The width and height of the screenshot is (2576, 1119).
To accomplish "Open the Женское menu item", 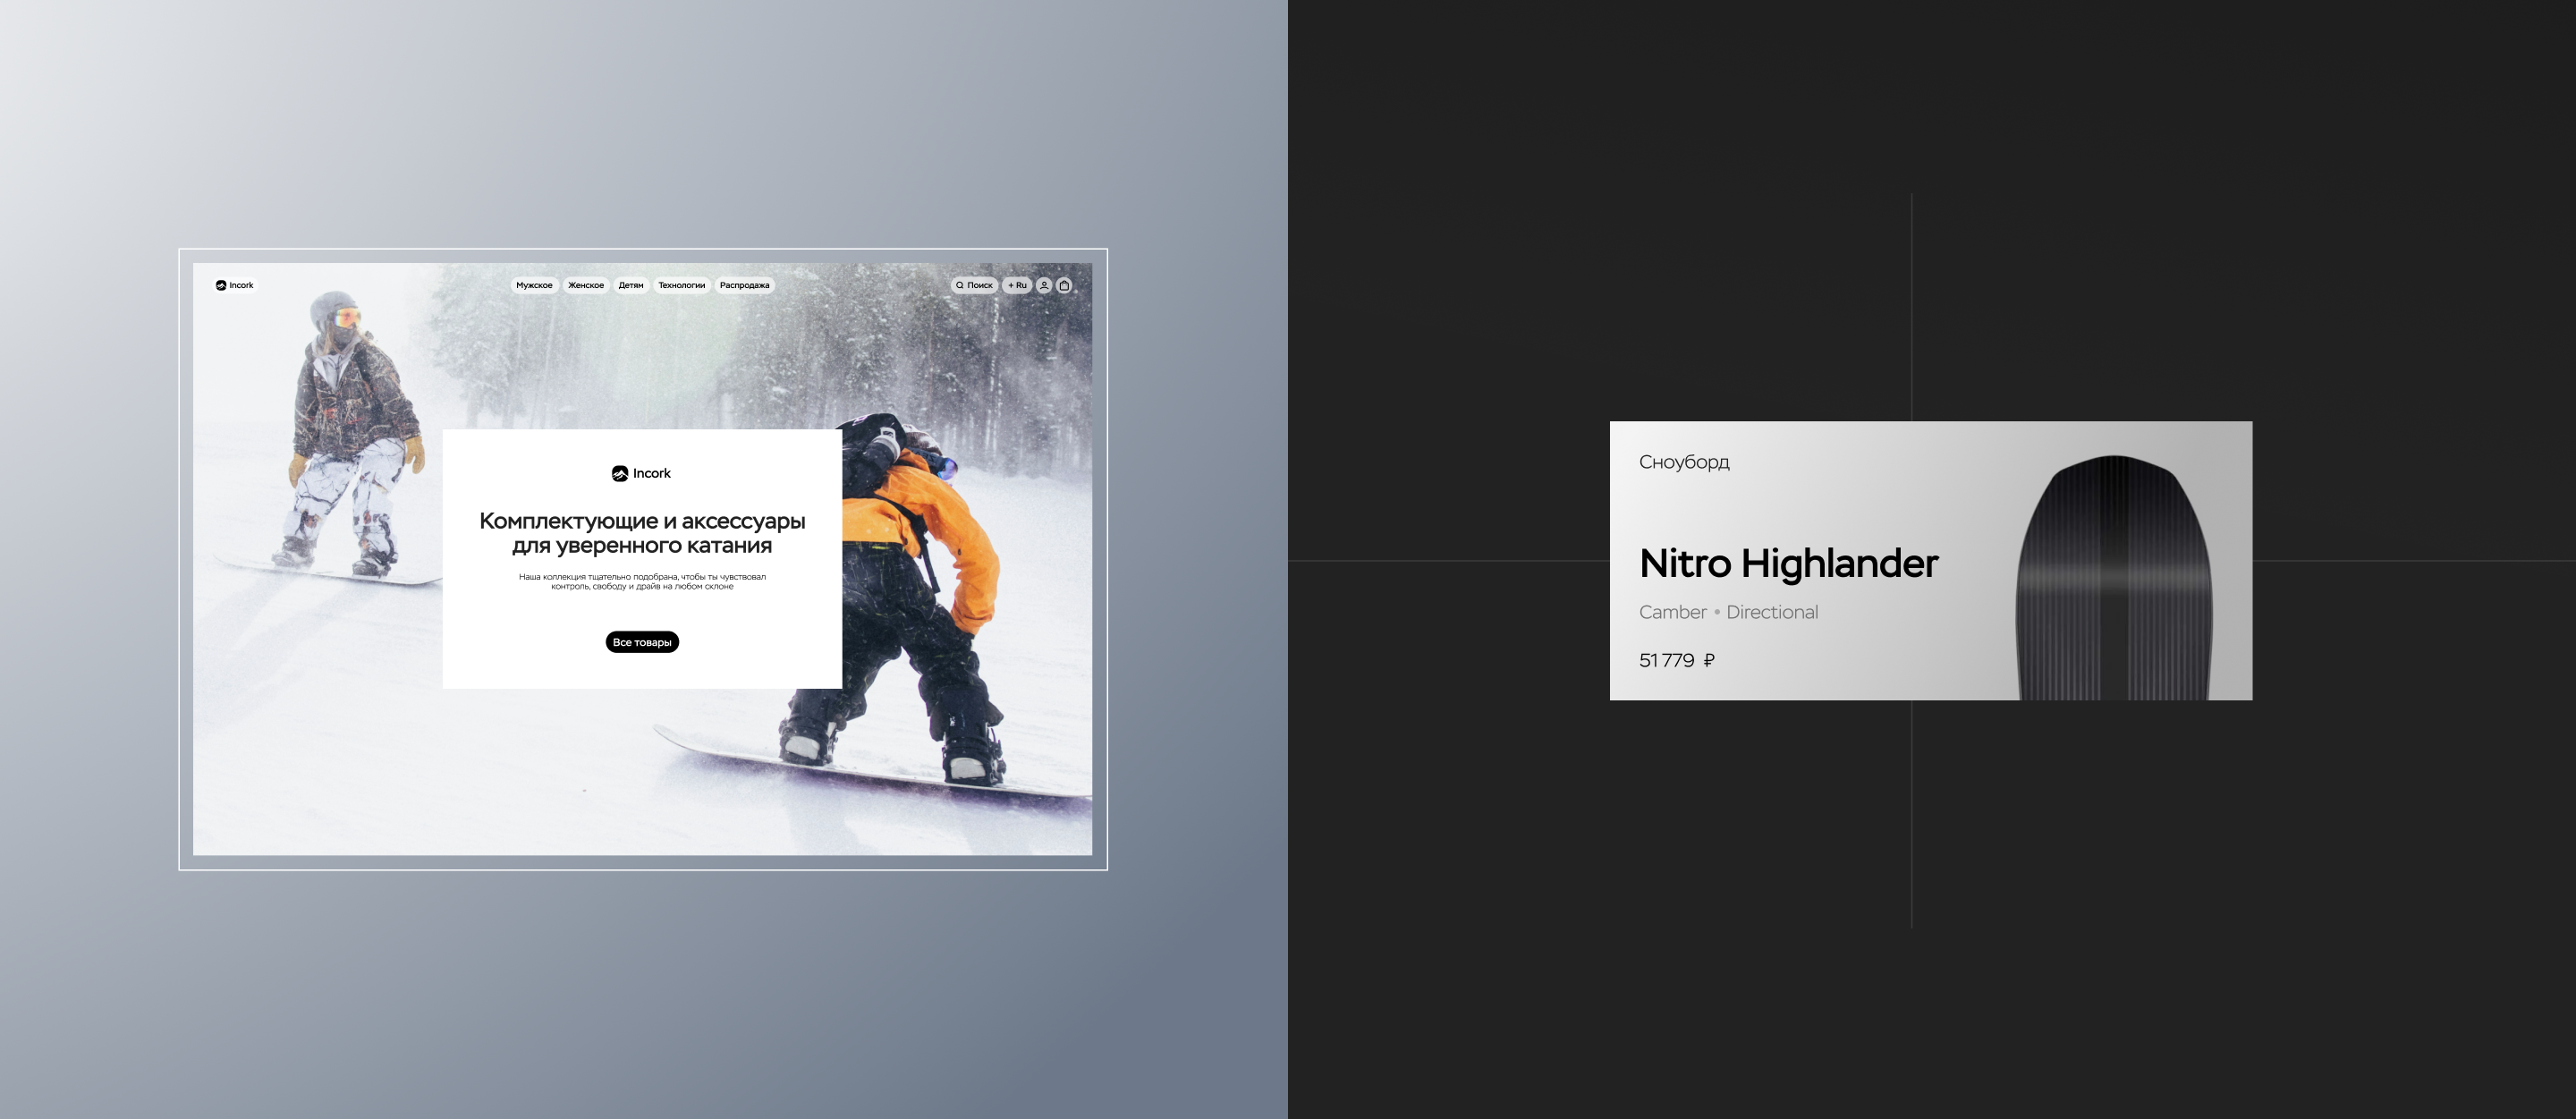I will point(586,285).
